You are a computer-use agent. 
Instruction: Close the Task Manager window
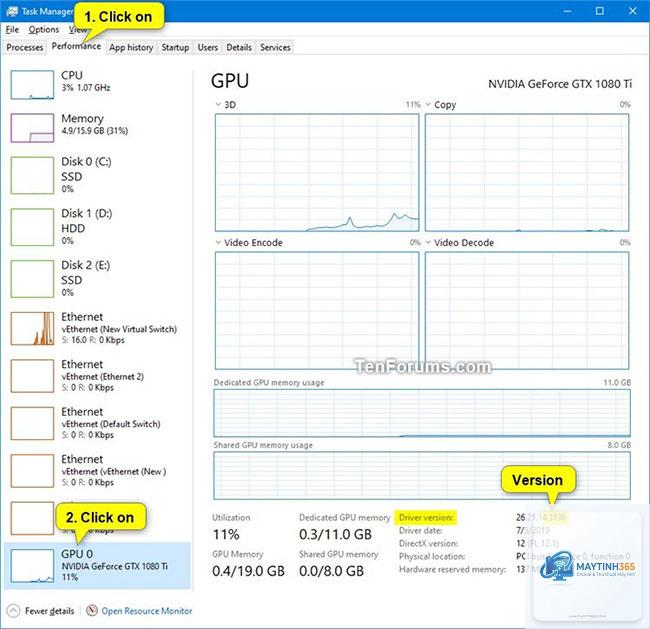tap(633, 11)
